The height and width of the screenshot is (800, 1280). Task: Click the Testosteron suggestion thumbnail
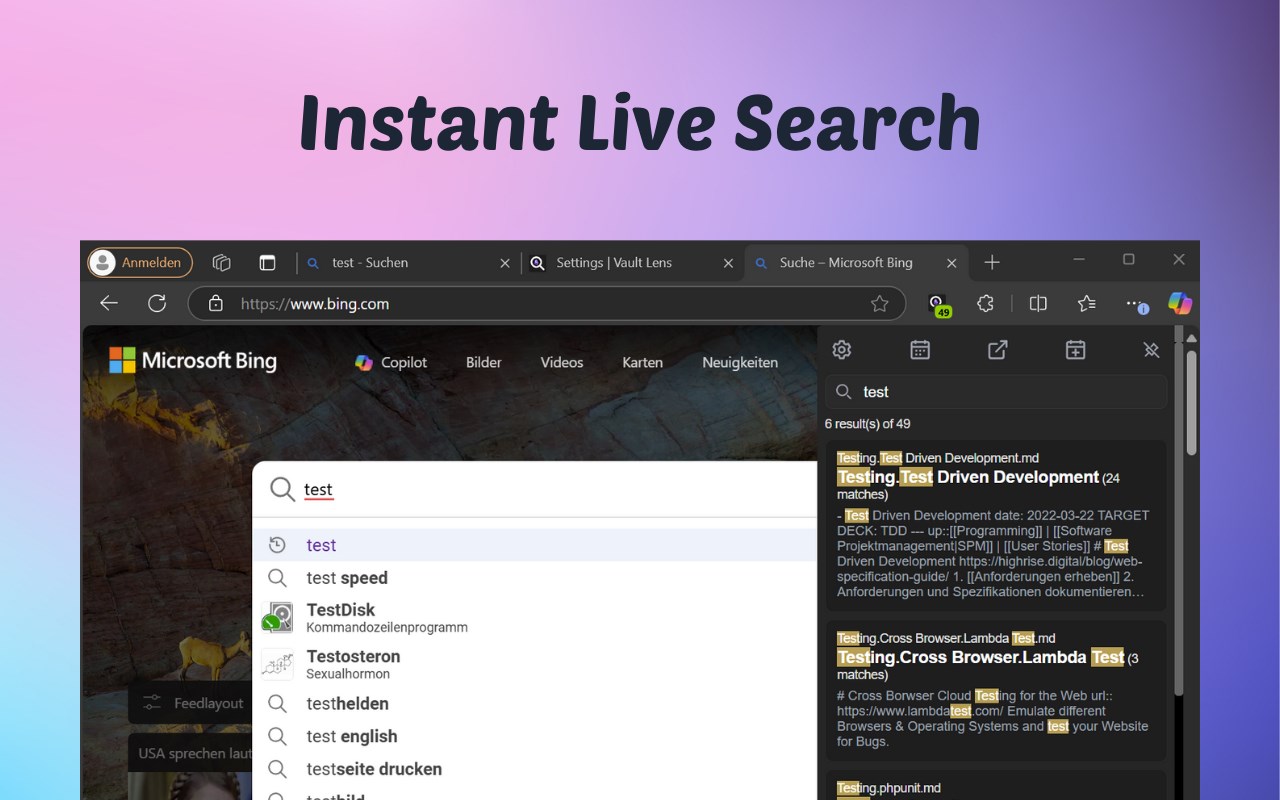277,664
